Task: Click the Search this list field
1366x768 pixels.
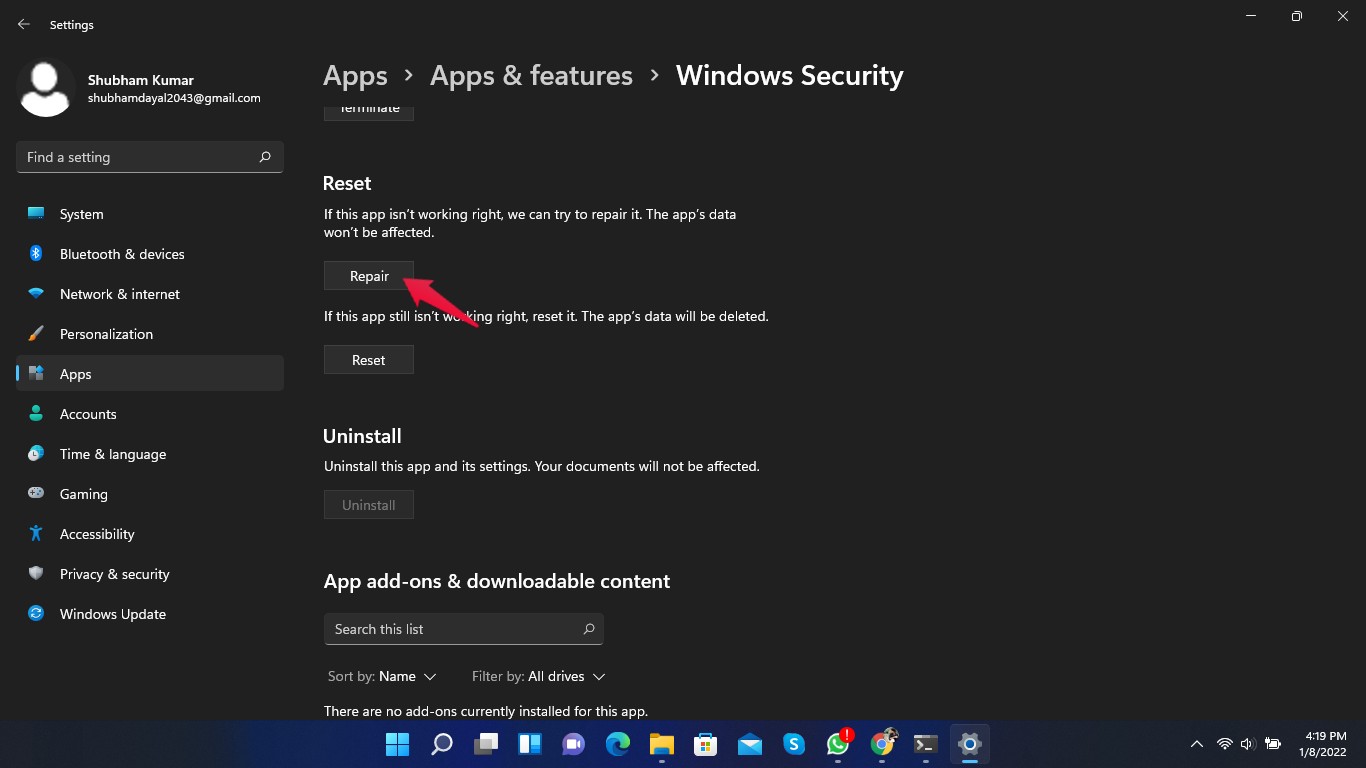Action: tap(455, 629)
